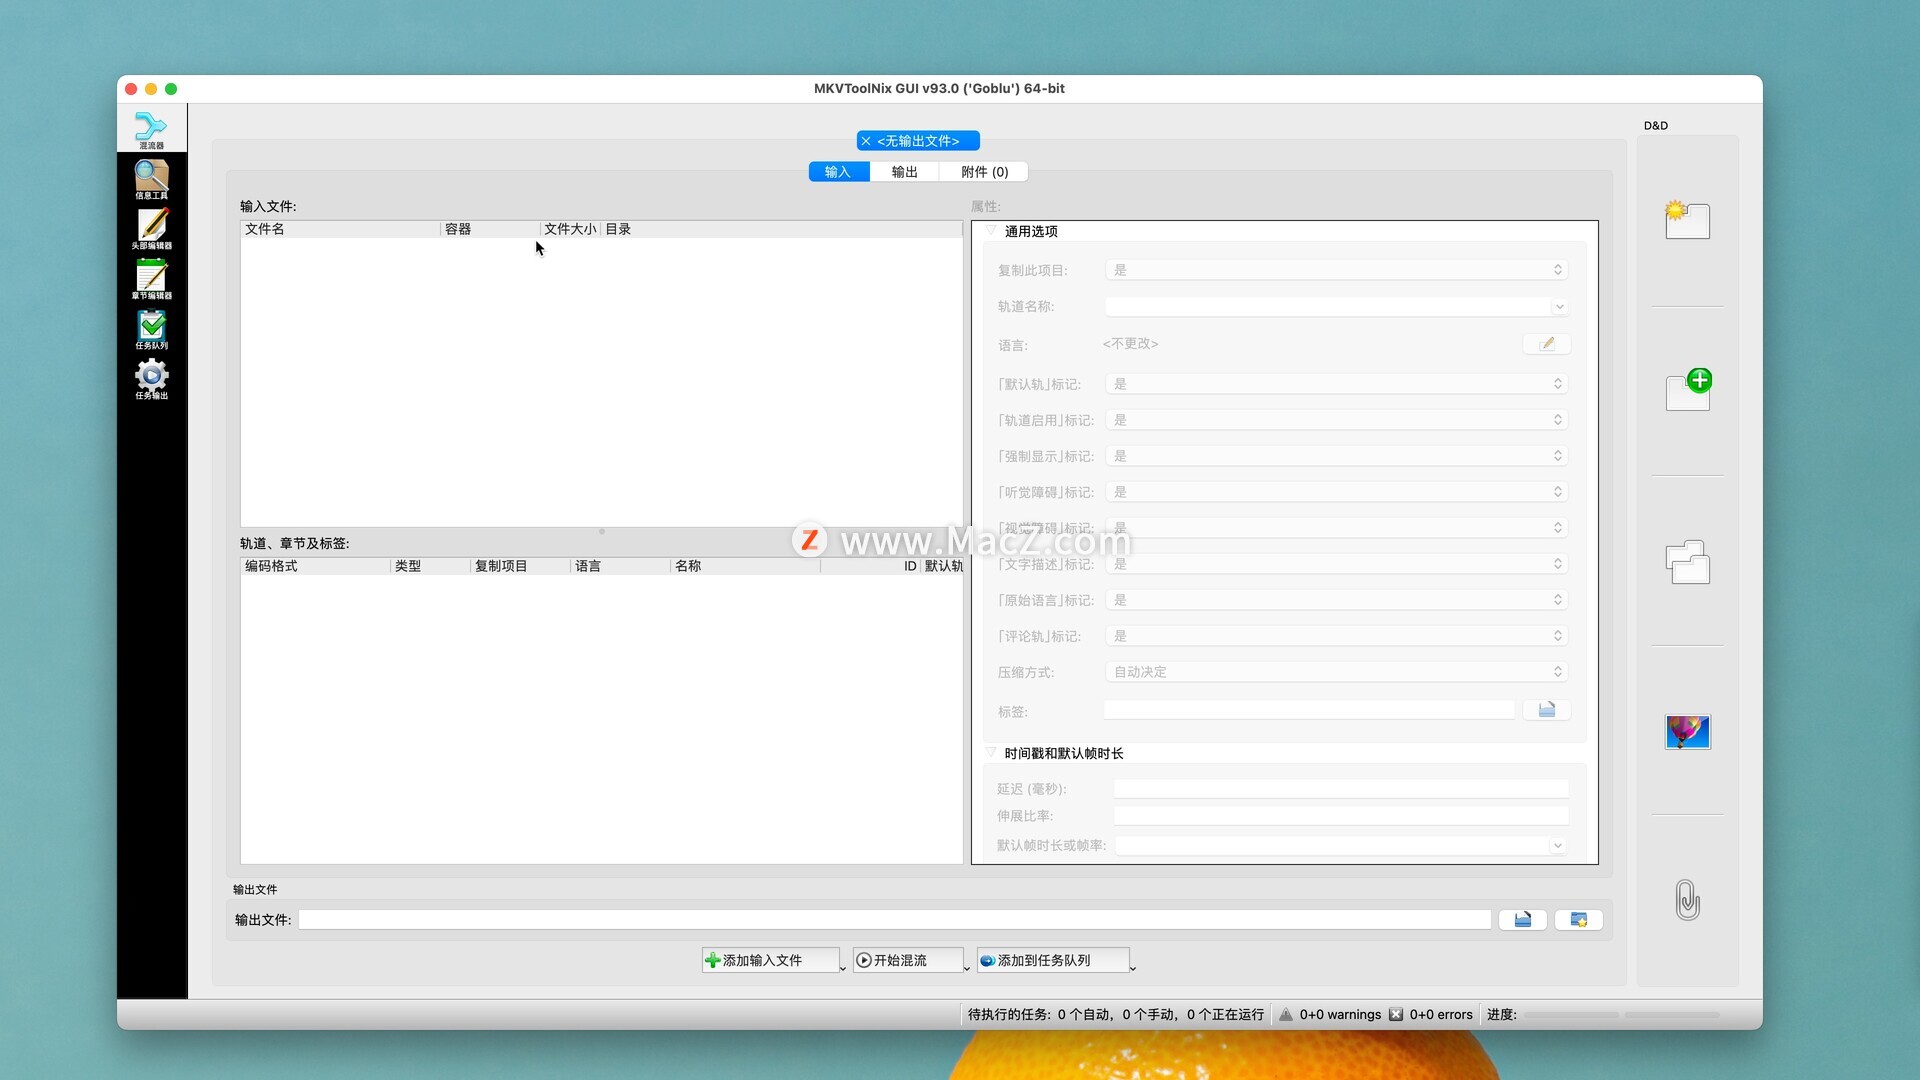Screen dimensions: 1920x1080
Task: Open the 混流器 multiplexer tool in sidebar
Action: [x=151, y=129]
